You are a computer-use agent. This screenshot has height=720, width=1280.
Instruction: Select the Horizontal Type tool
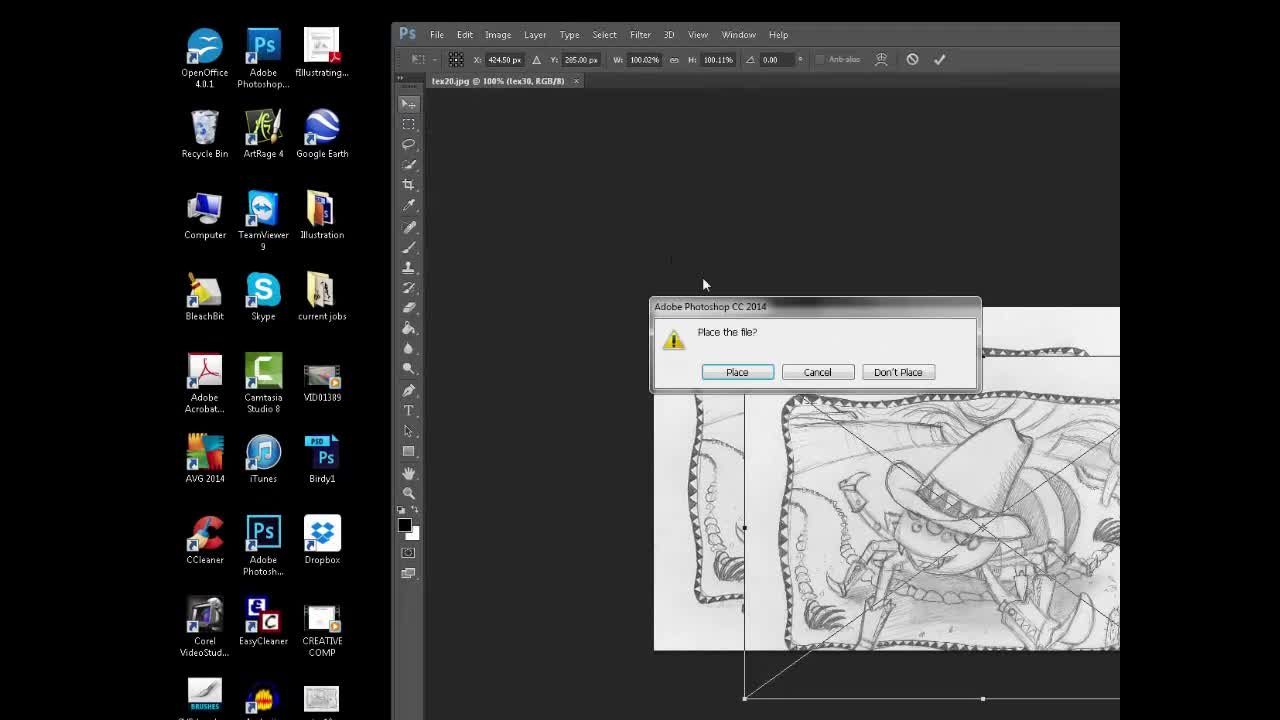tap(408, 411)
